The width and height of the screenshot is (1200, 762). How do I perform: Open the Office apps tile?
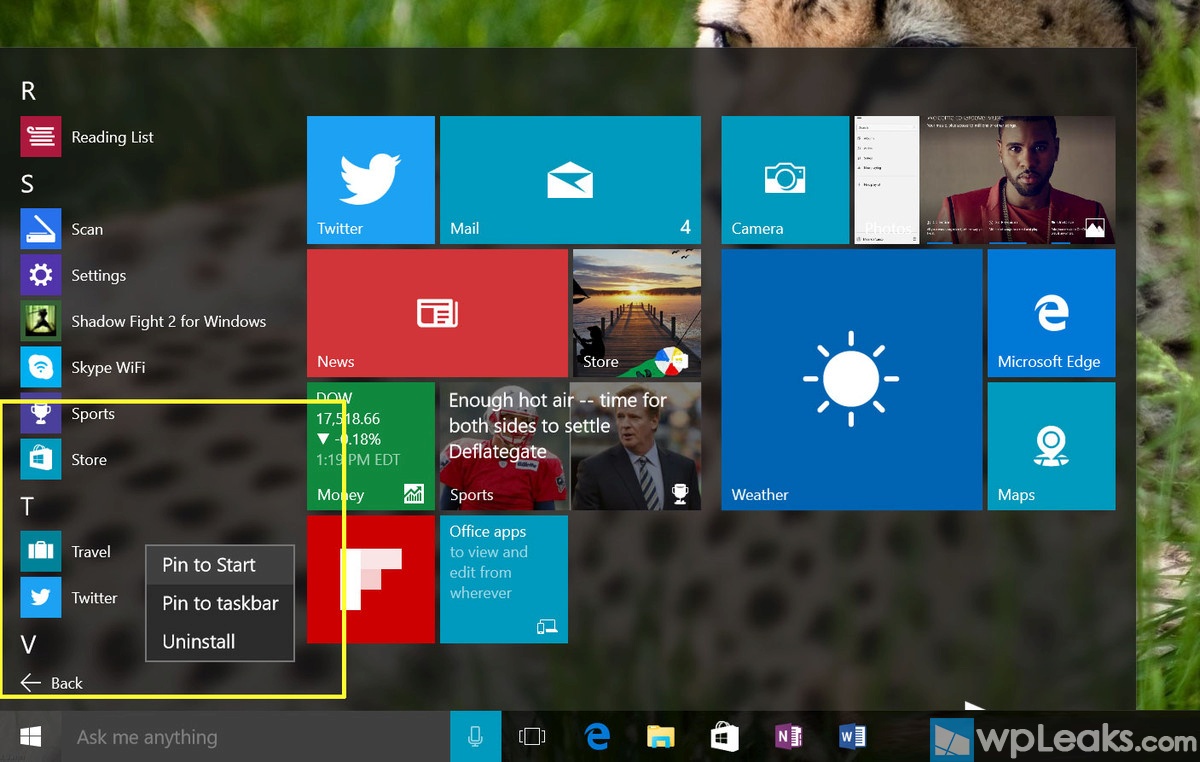[x=504, y=579]
